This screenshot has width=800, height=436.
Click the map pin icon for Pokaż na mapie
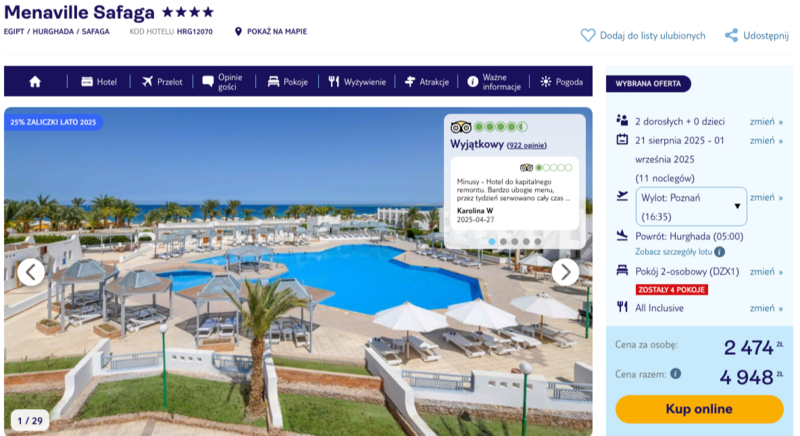tap(238, 32)
